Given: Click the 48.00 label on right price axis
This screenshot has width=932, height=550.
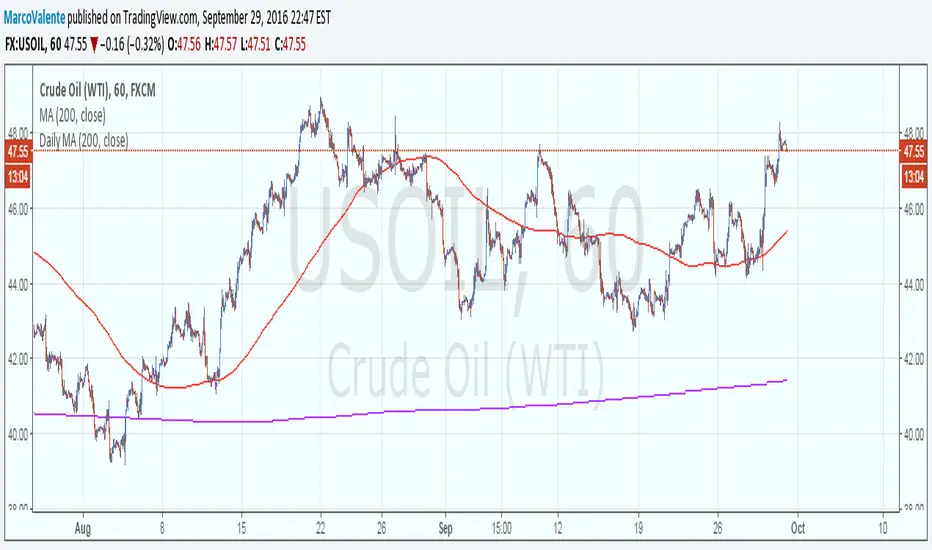Looking at the screenshot, I should click(914, 133).
